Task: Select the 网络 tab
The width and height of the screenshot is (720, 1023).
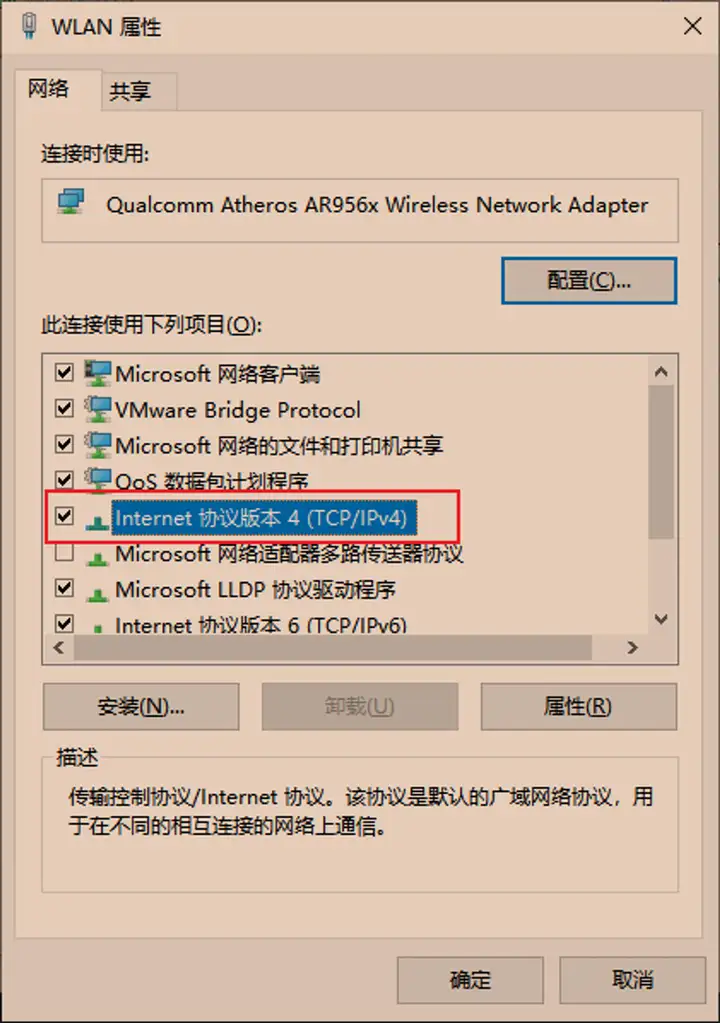Action: 49,88
